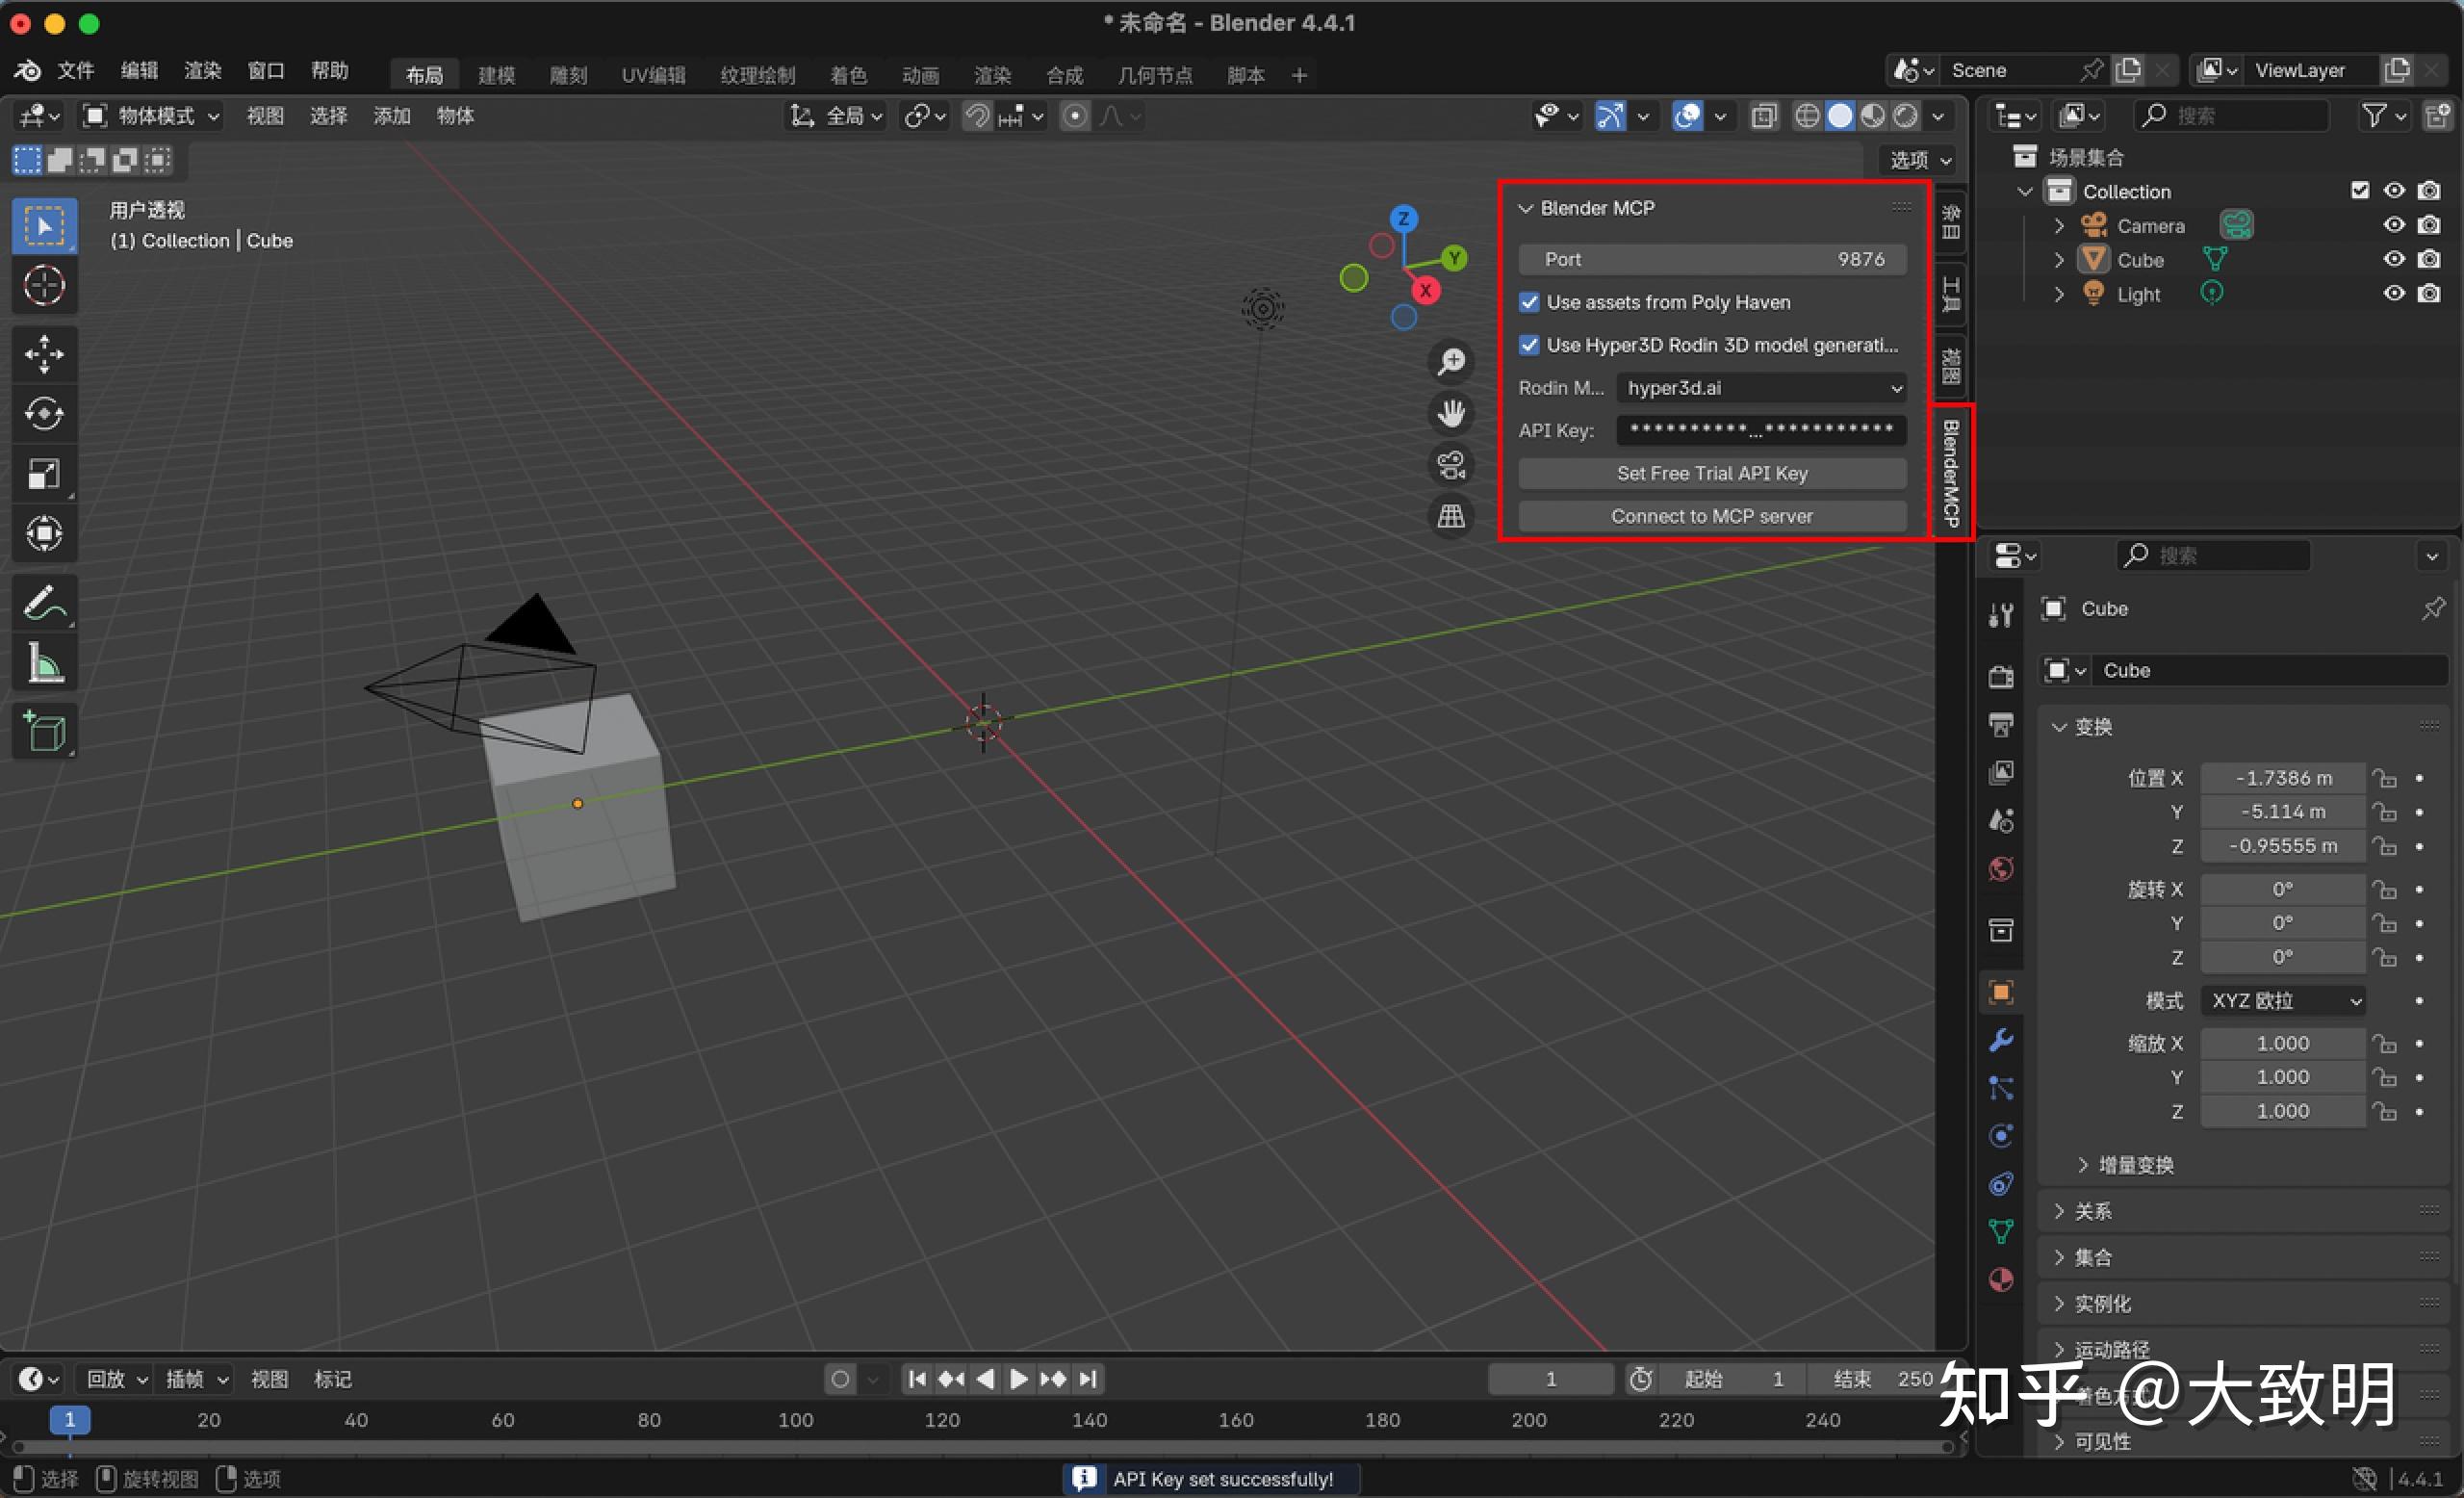Uncheck Use assets from Poly Haven
2464x1498 pixels.
click(1529, 302)
